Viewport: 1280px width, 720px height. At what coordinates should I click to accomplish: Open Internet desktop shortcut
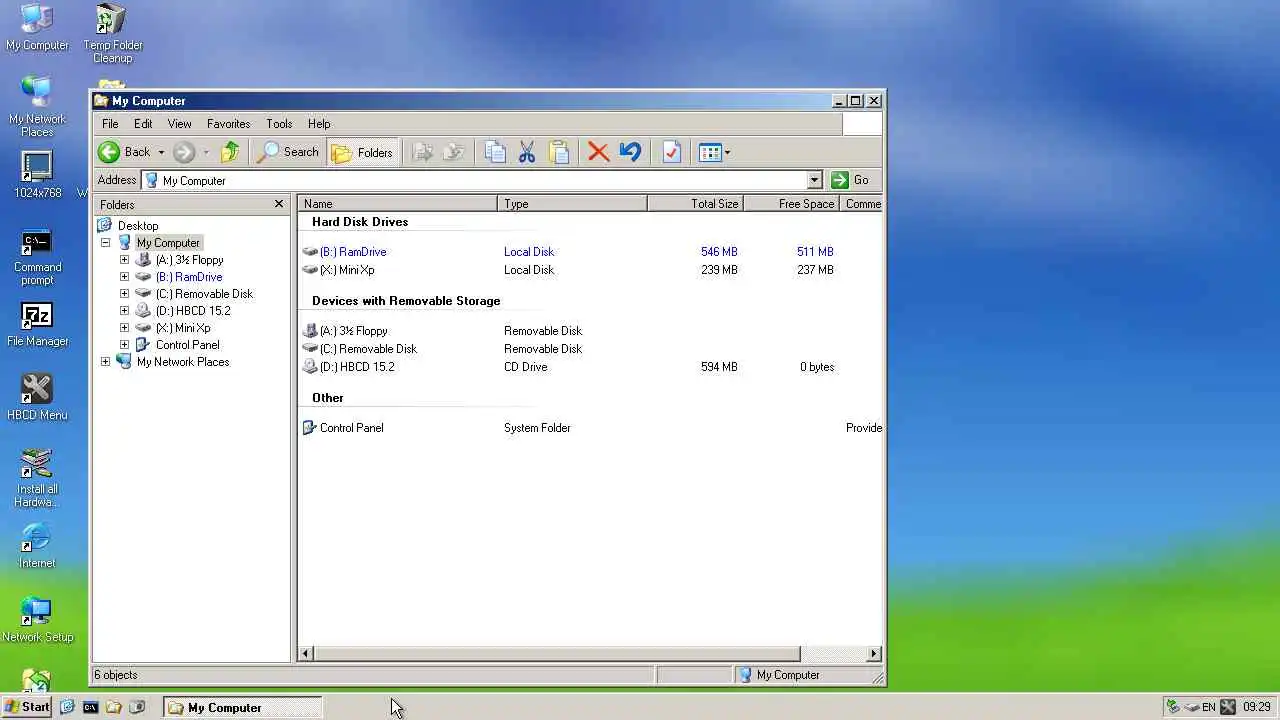[37, 546]
